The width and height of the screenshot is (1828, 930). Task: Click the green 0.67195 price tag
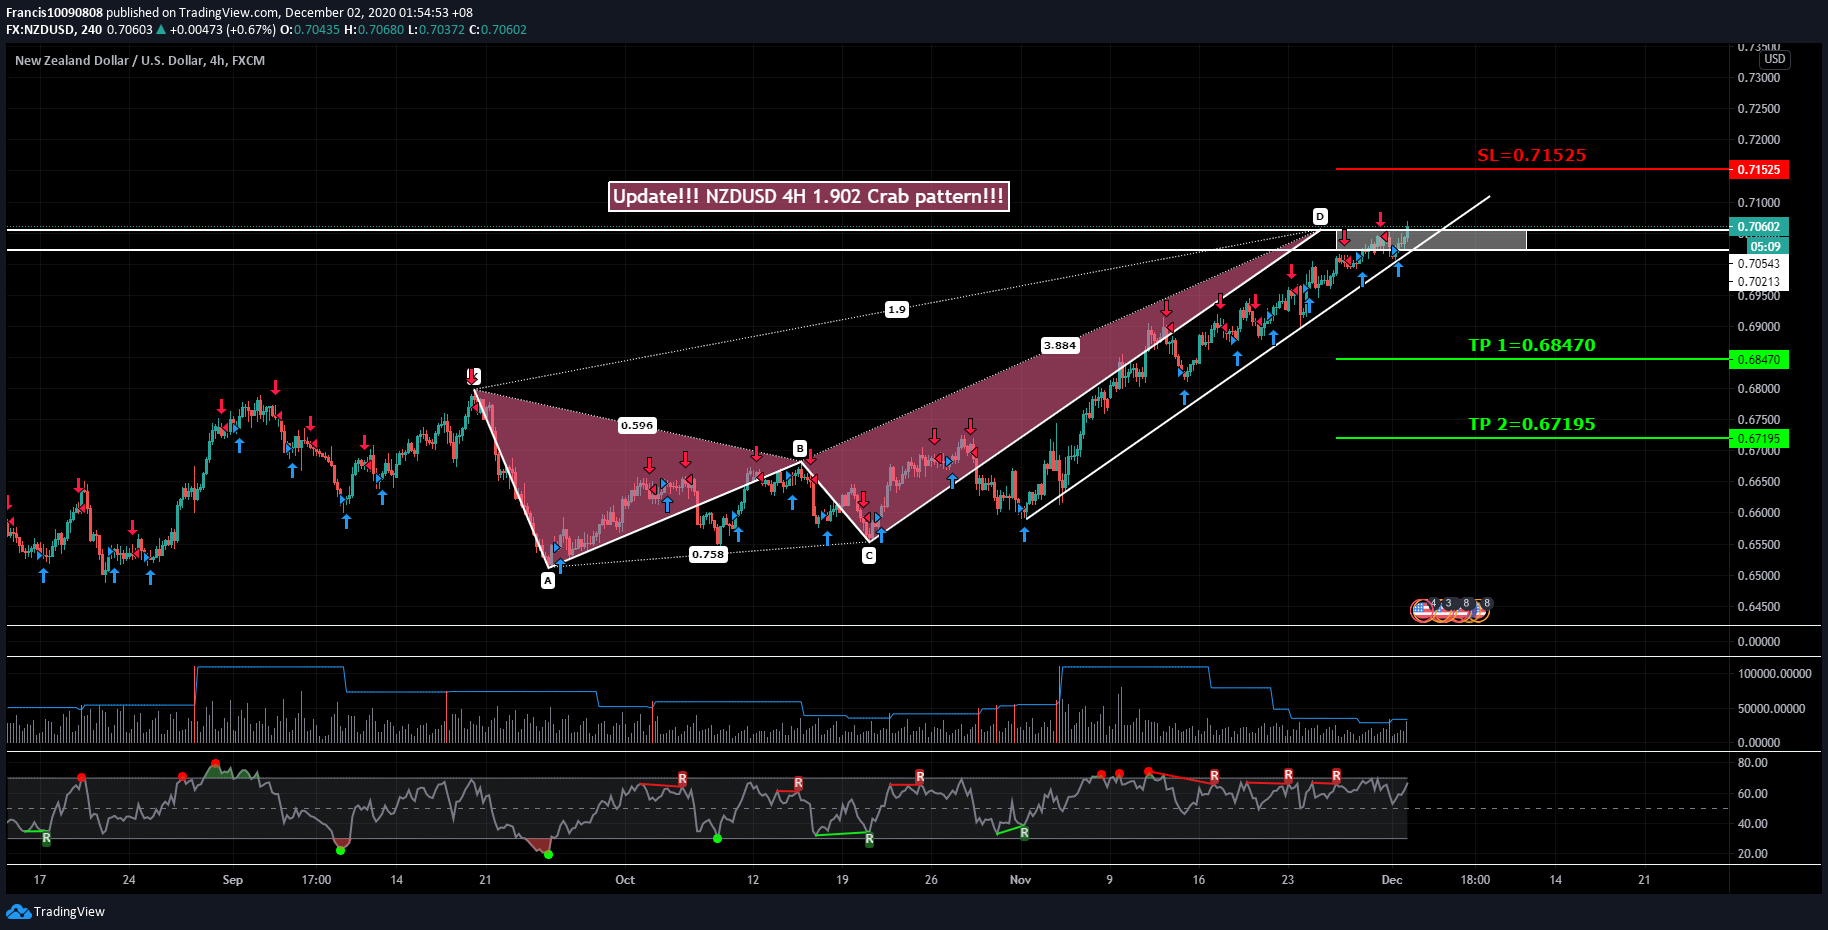tap(1759, 439)
